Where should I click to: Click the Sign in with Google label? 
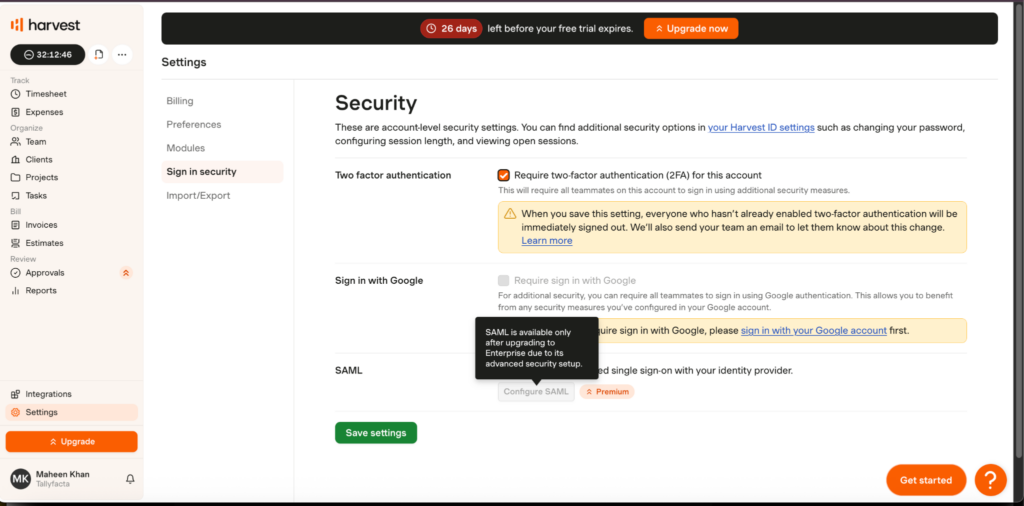pyautogui.click(x=379, y=281)
